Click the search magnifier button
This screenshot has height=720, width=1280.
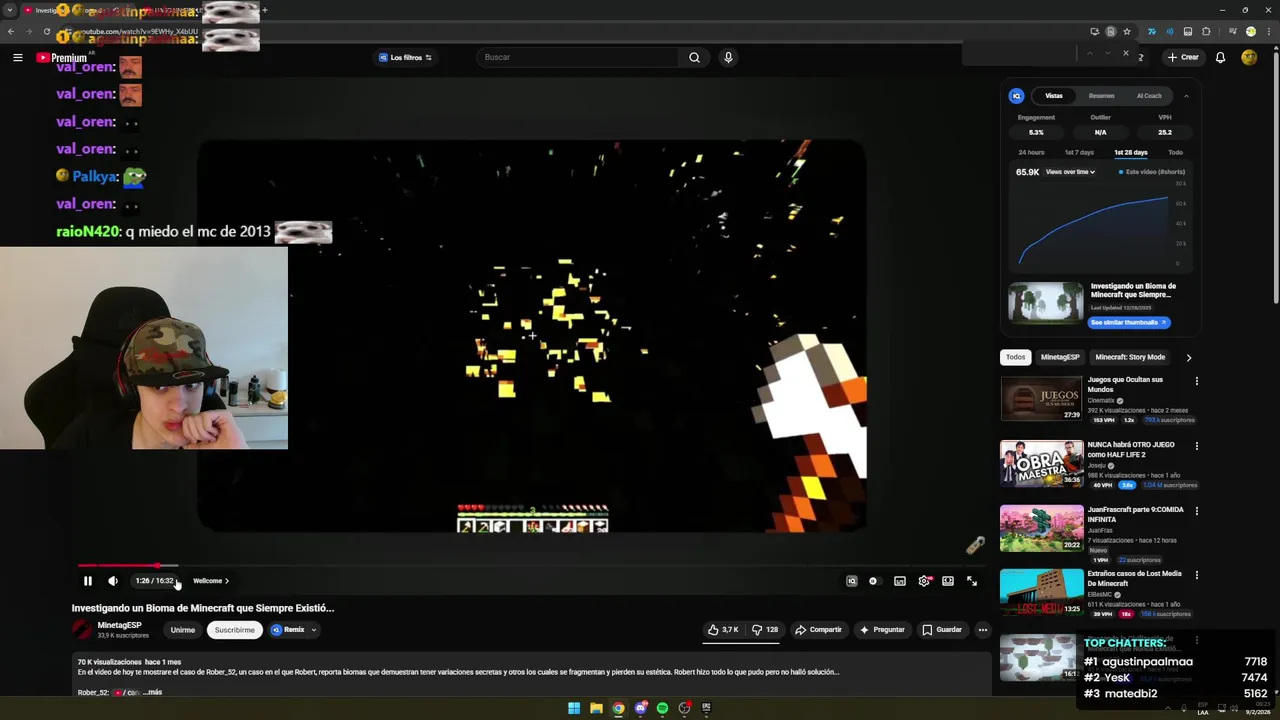(x=694, y=58)
